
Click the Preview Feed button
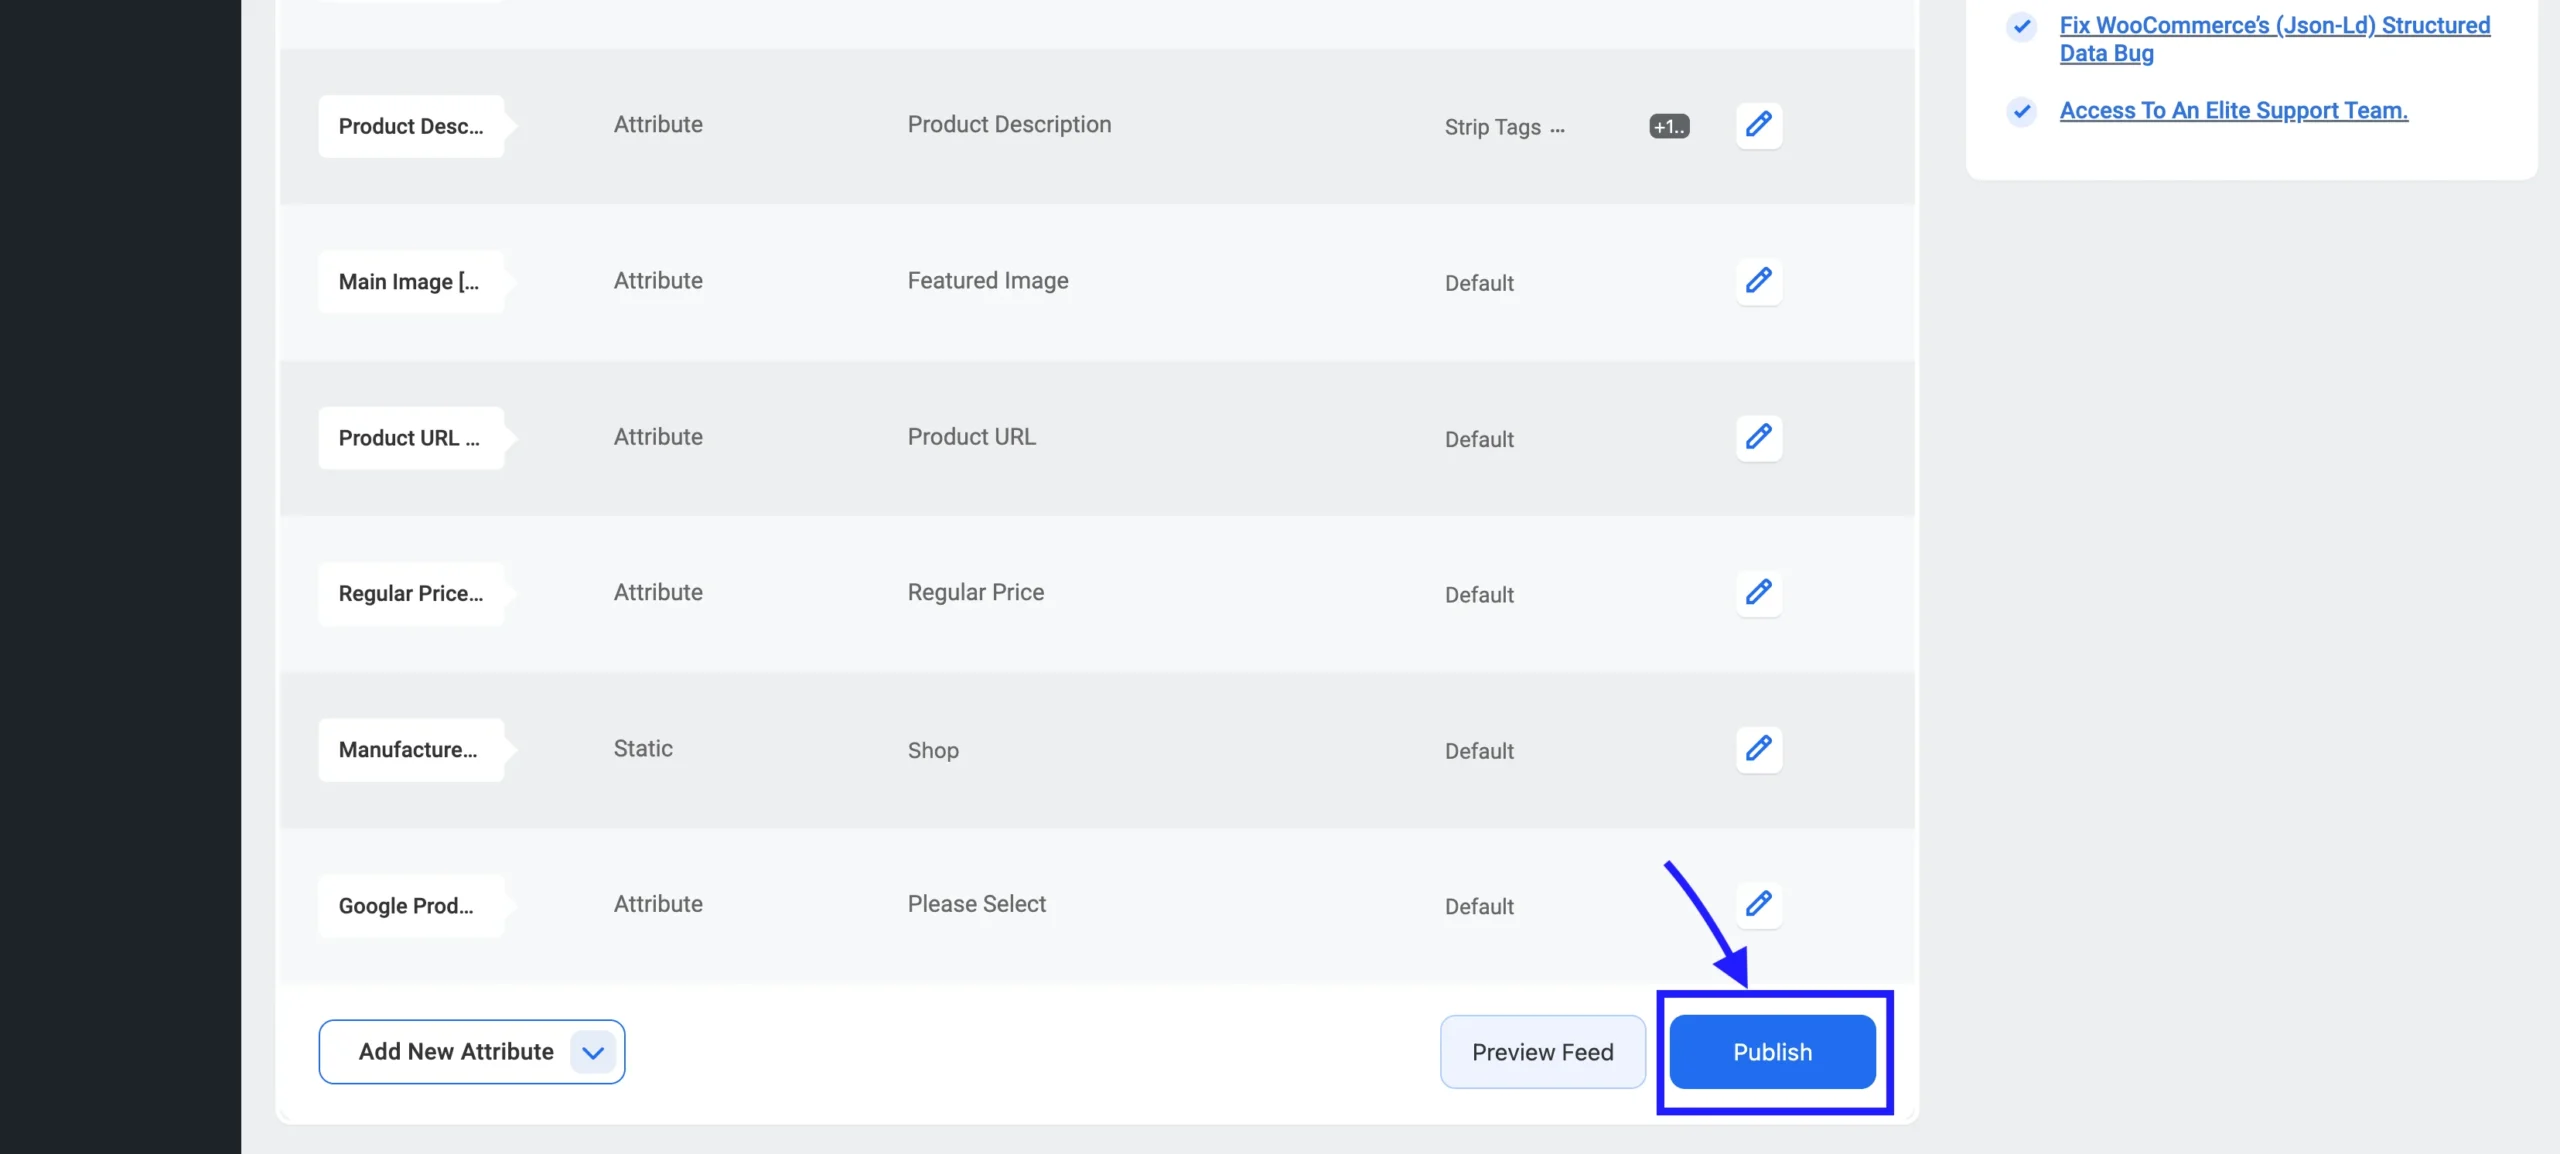click(1542, 1052)
